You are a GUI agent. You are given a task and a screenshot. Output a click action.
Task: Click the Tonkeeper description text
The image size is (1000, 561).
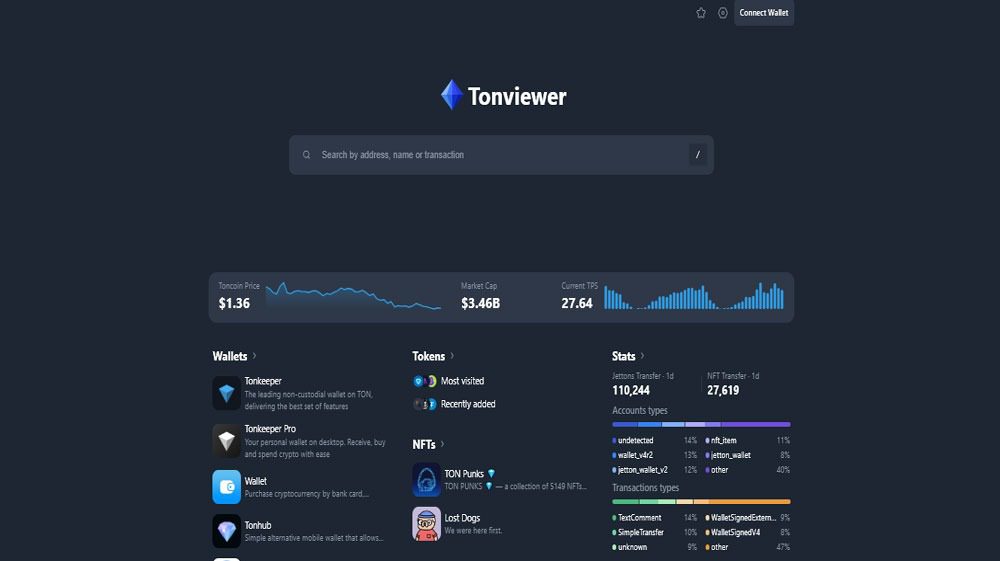click(309, 400)
